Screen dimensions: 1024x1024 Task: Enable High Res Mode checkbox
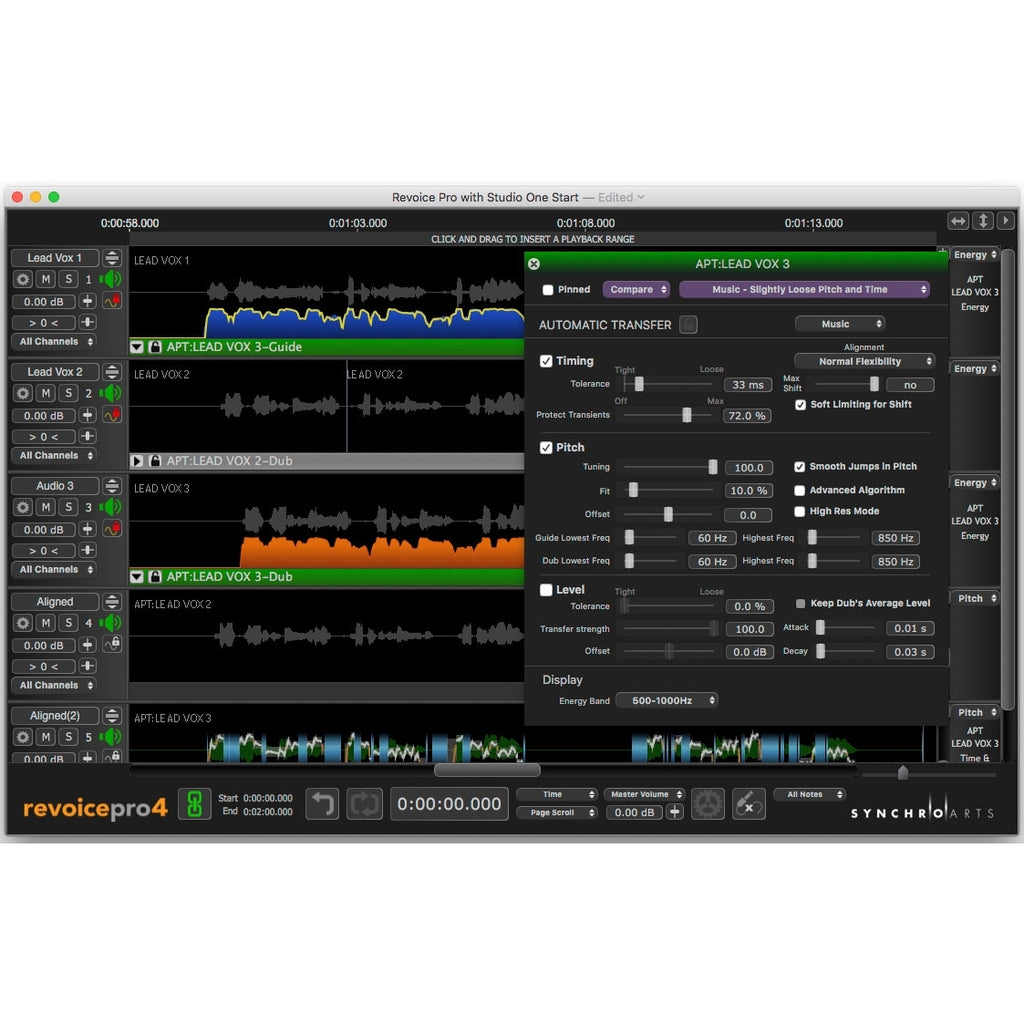pyautogui.click(x=799, y=511)
